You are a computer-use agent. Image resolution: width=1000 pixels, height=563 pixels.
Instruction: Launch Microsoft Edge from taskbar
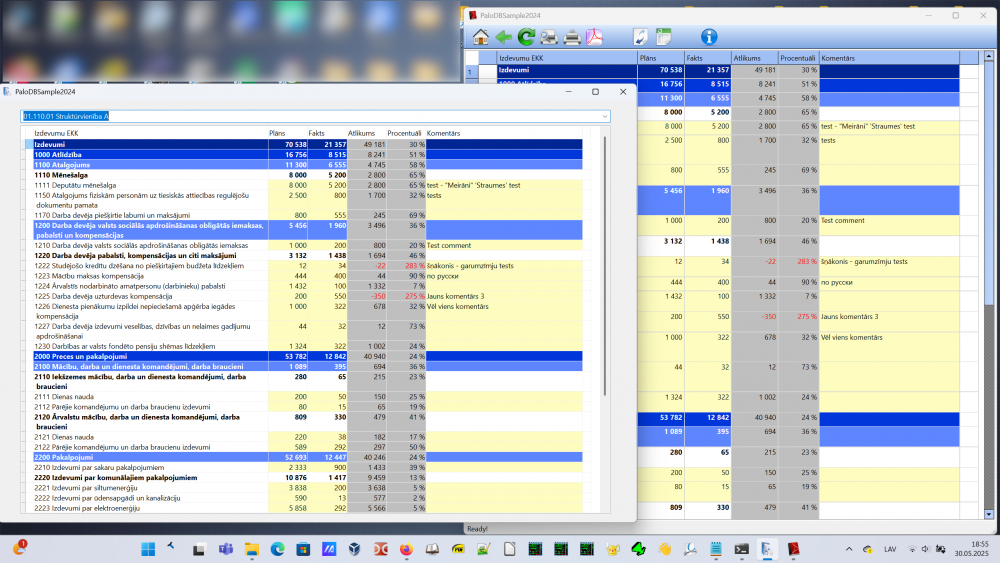277,549
